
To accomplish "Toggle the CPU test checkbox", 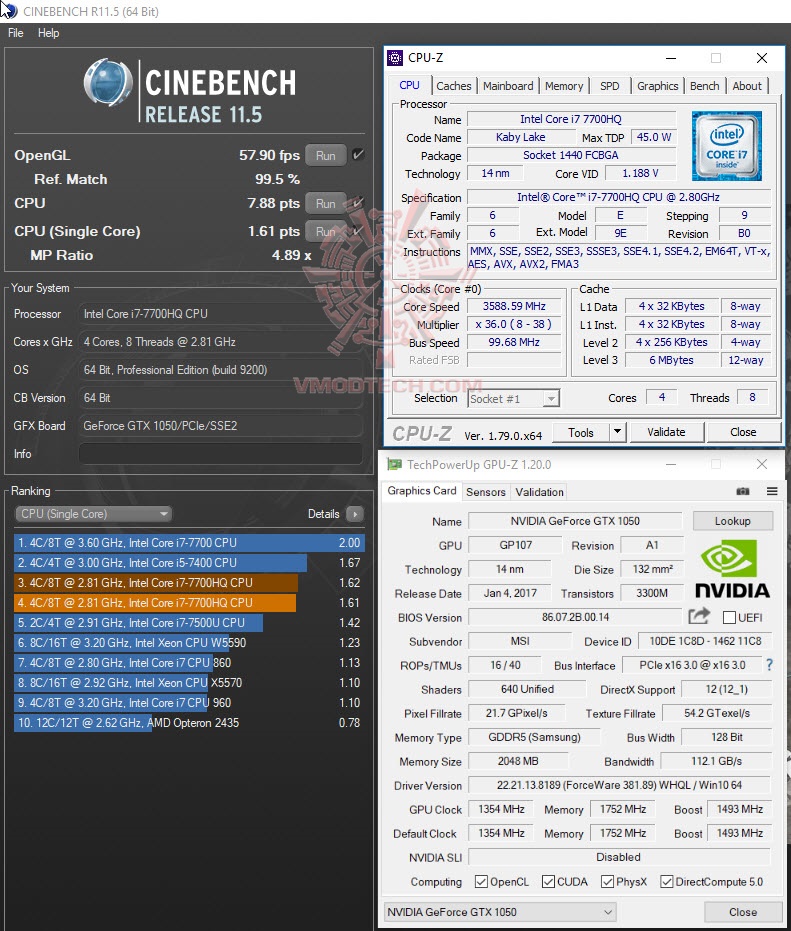I will click(357, 202).
